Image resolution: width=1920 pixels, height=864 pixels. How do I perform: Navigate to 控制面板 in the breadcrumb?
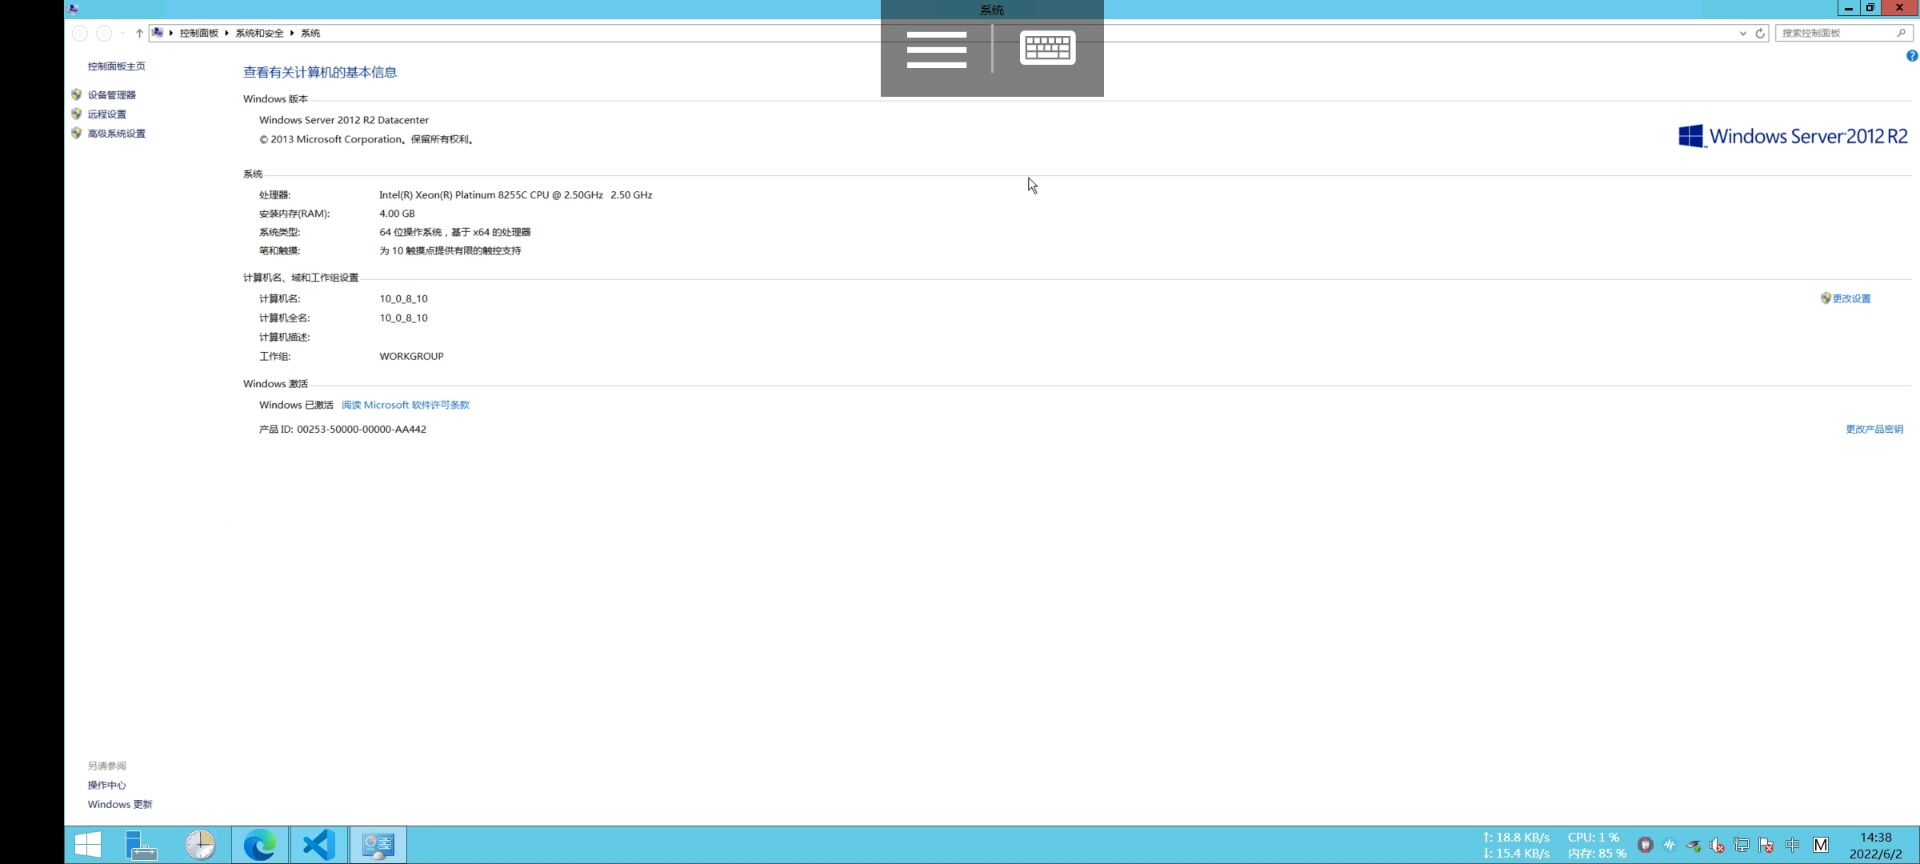tap(199, 33)
